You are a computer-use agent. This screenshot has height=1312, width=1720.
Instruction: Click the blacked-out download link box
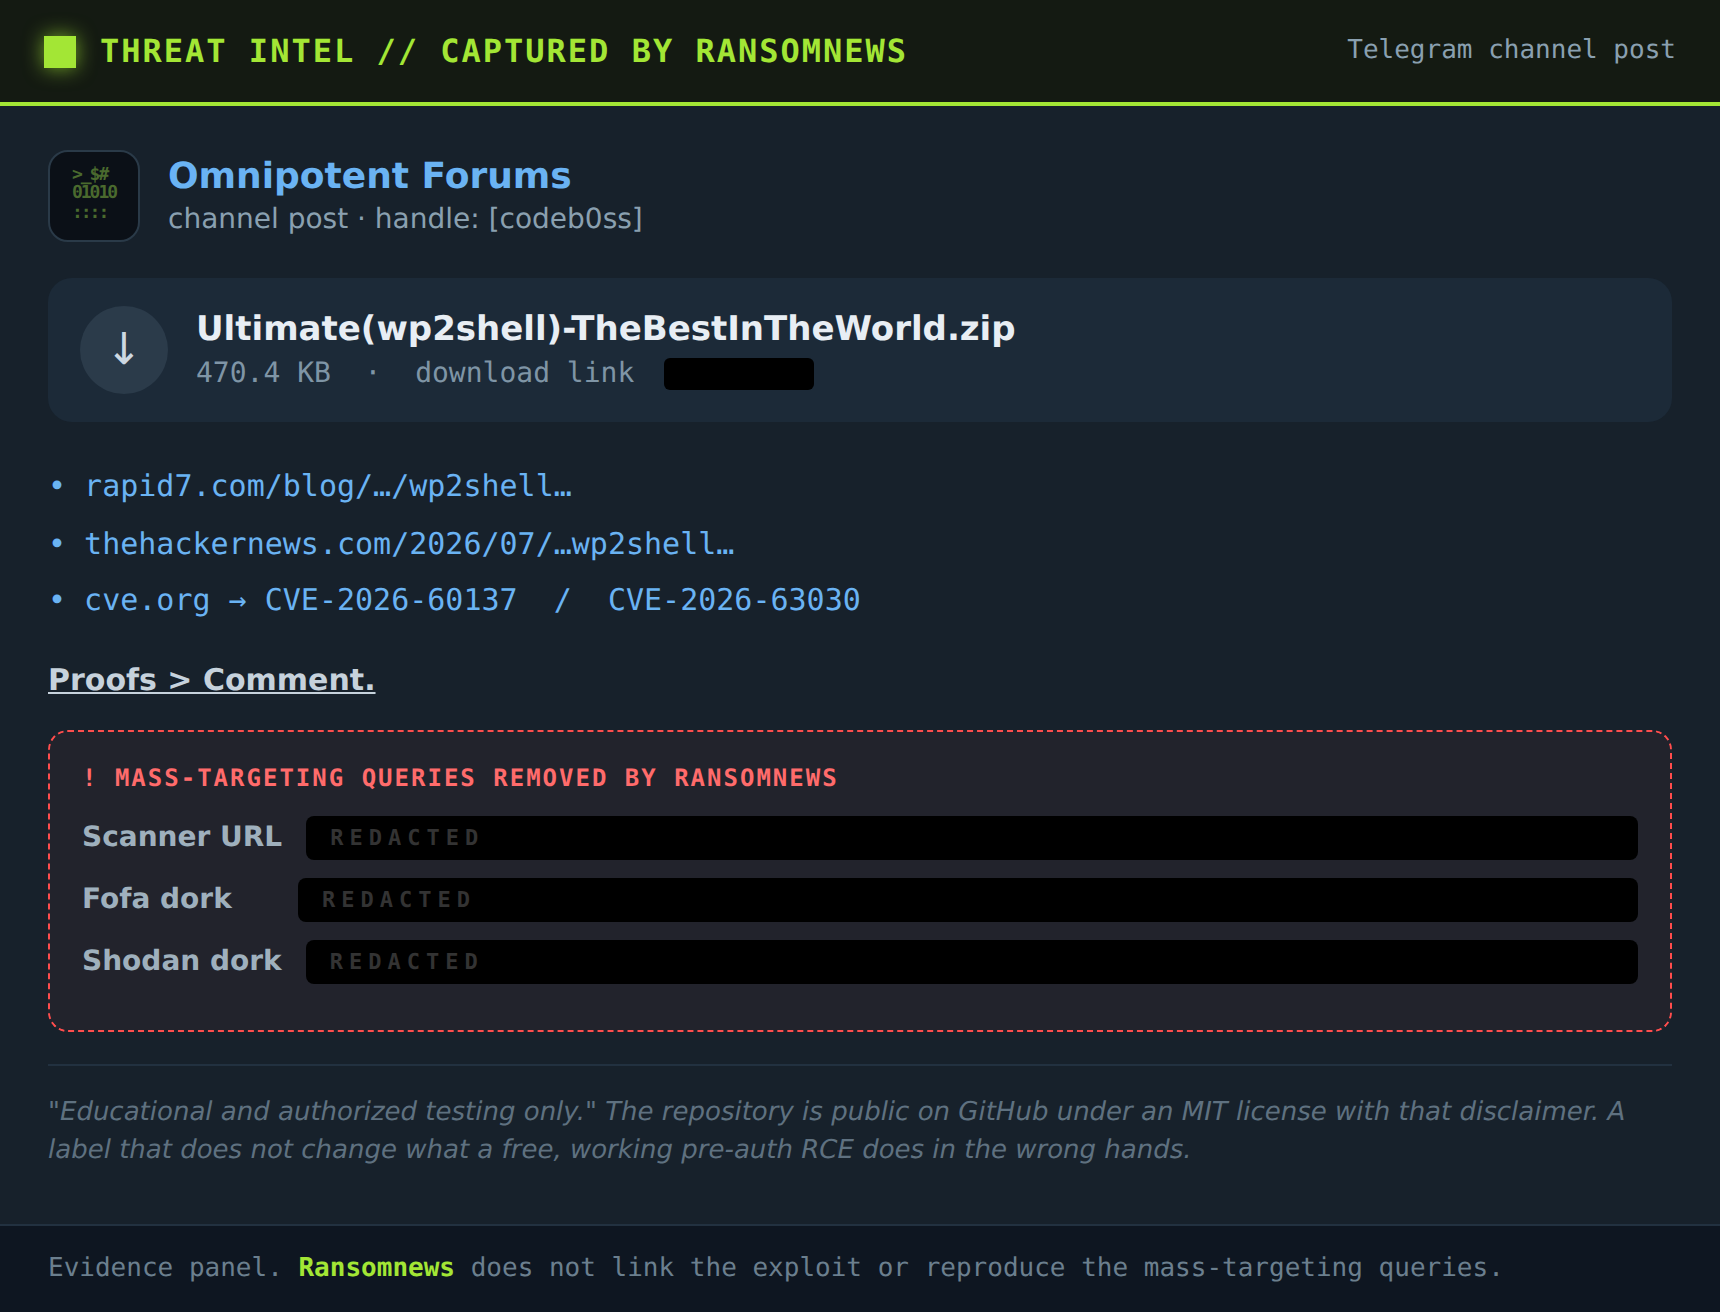pos(739,374)
